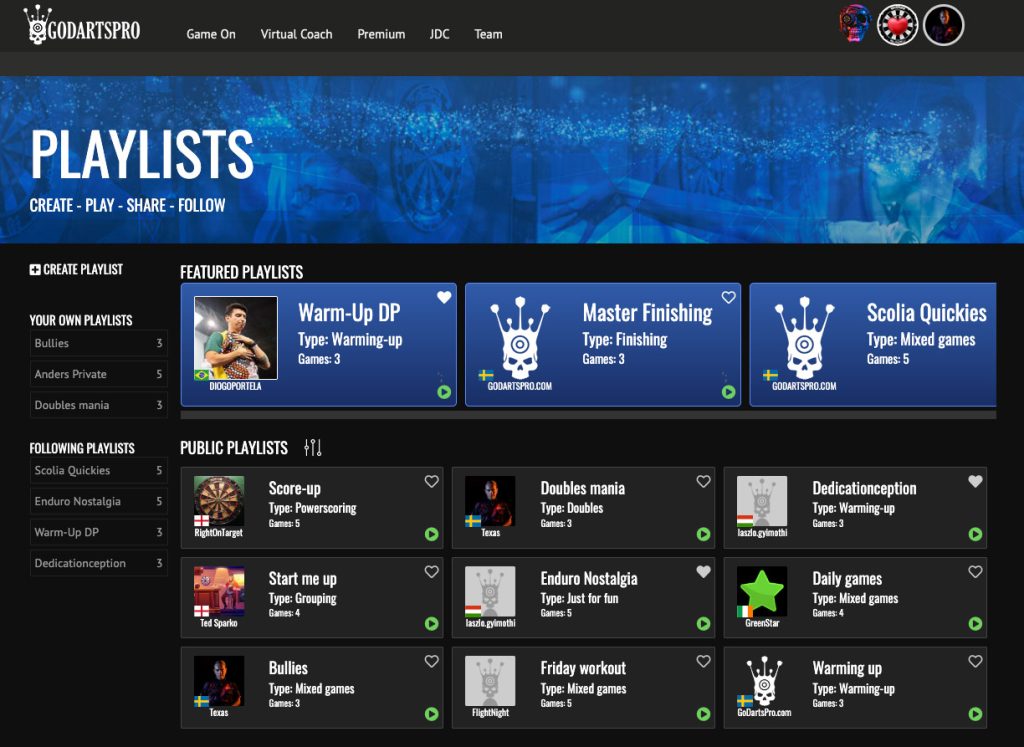Viewport: 1024px width, 747px height.
Task: Open Enduro Nostalgia in Following Playlists
Action: [99, 501]
